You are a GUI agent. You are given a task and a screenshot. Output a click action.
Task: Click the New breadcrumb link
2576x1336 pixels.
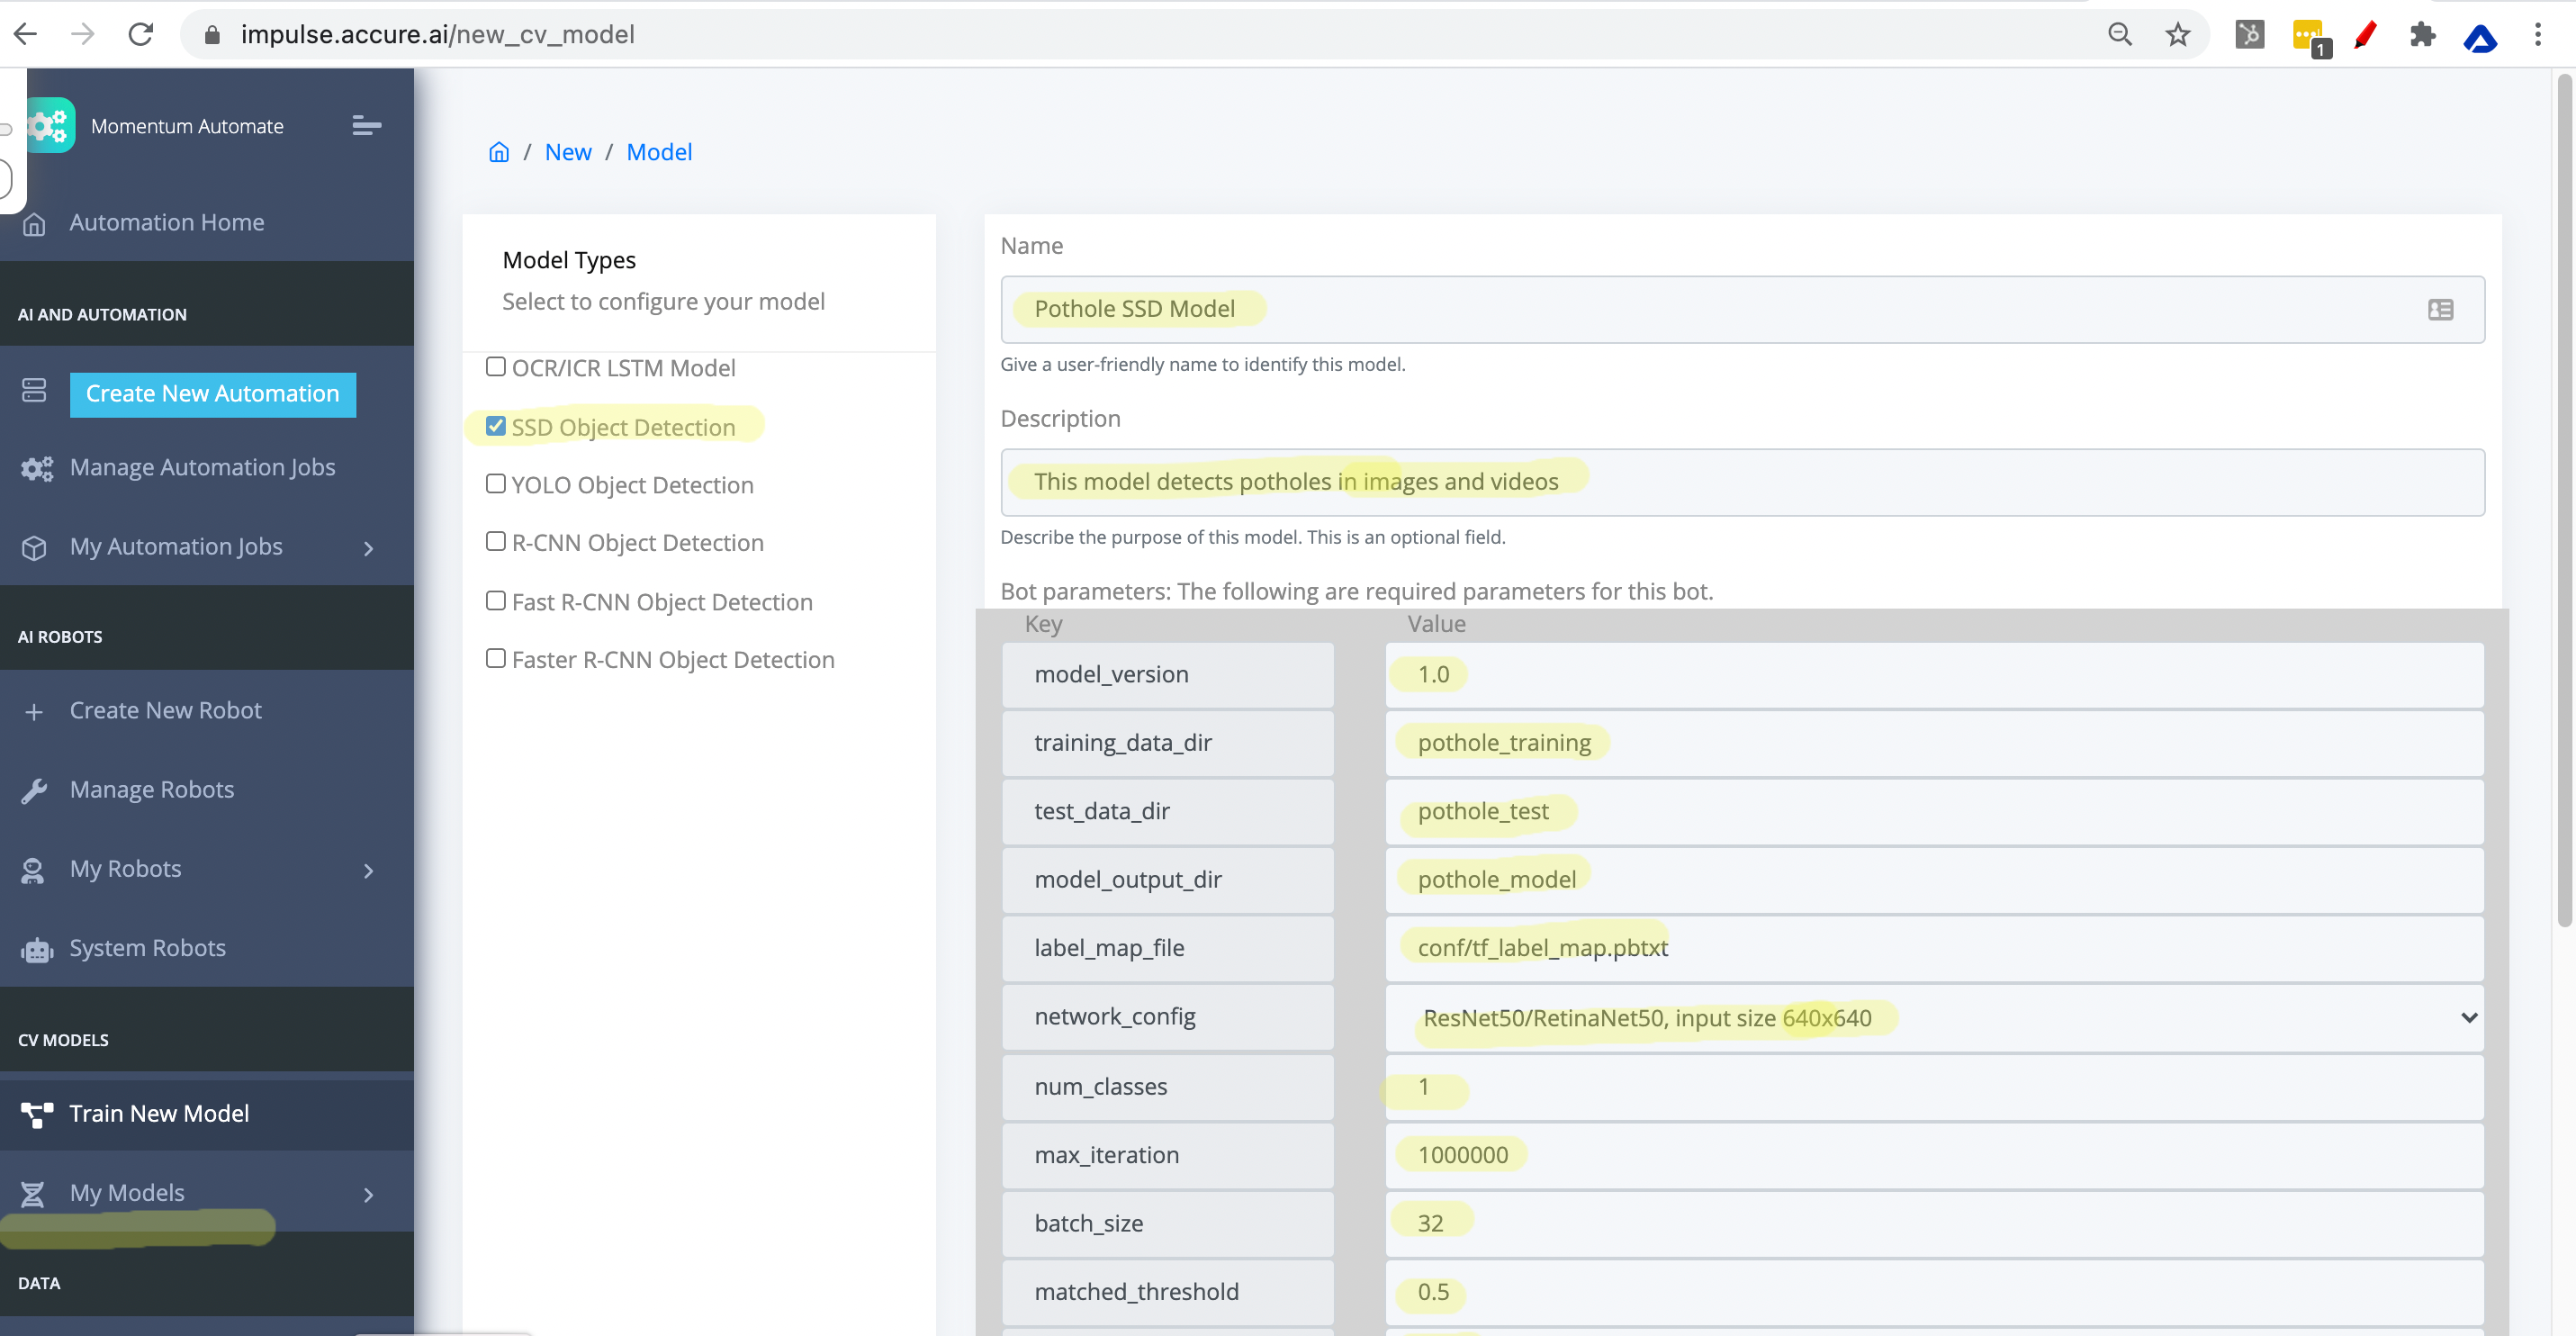568,152
